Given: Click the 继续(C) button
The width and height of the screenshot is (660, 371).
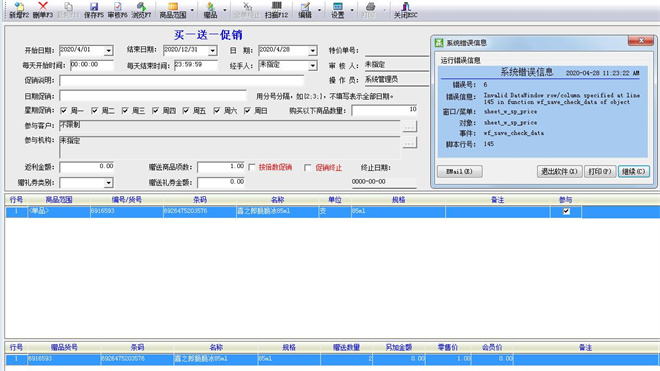Looking at the screenshot, I should [x=633, y=171].
